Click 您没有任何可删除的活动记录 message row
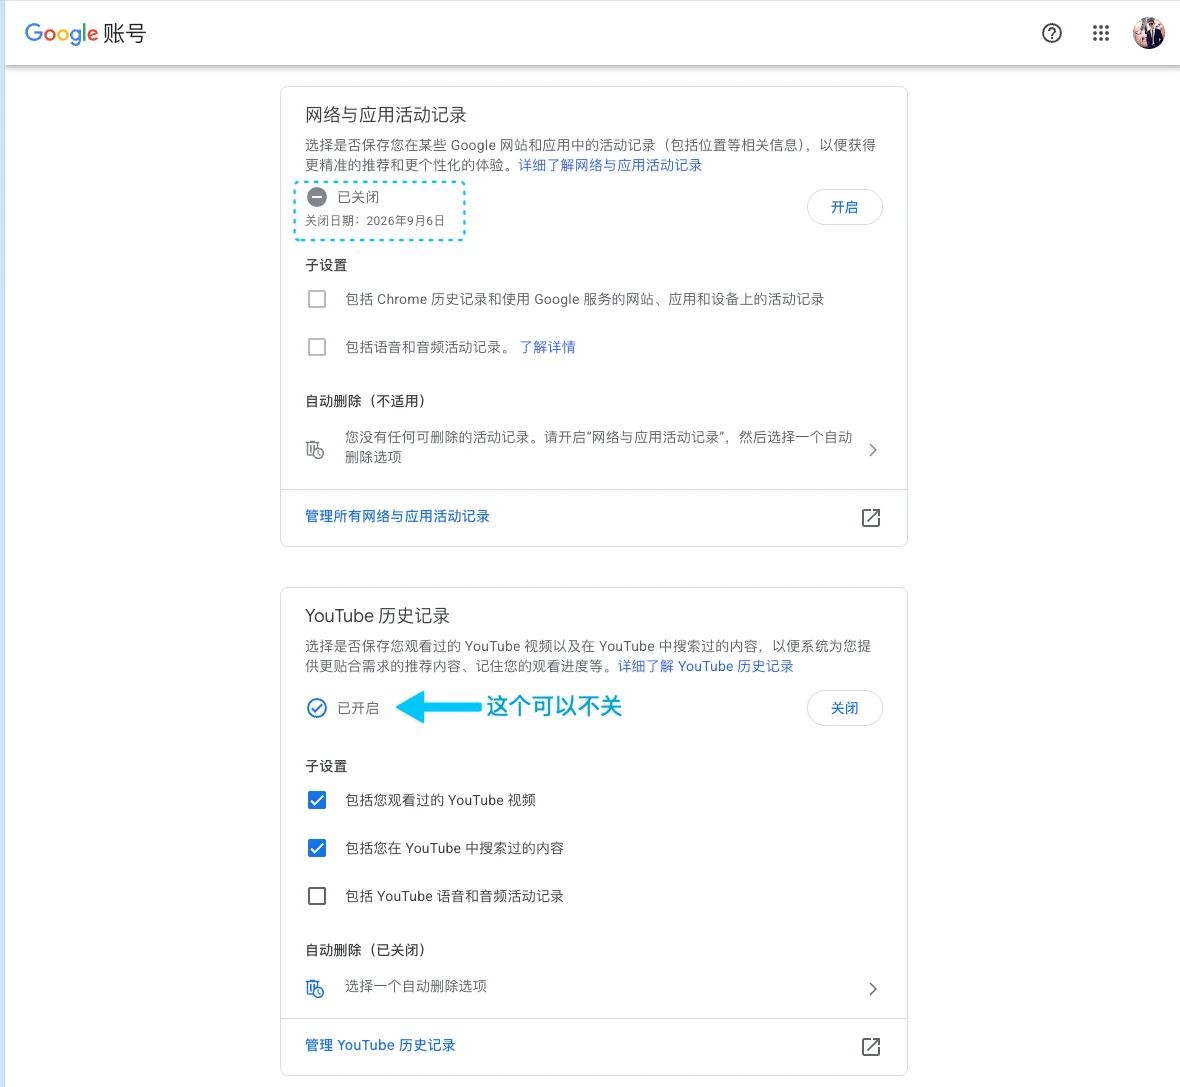 594,447
